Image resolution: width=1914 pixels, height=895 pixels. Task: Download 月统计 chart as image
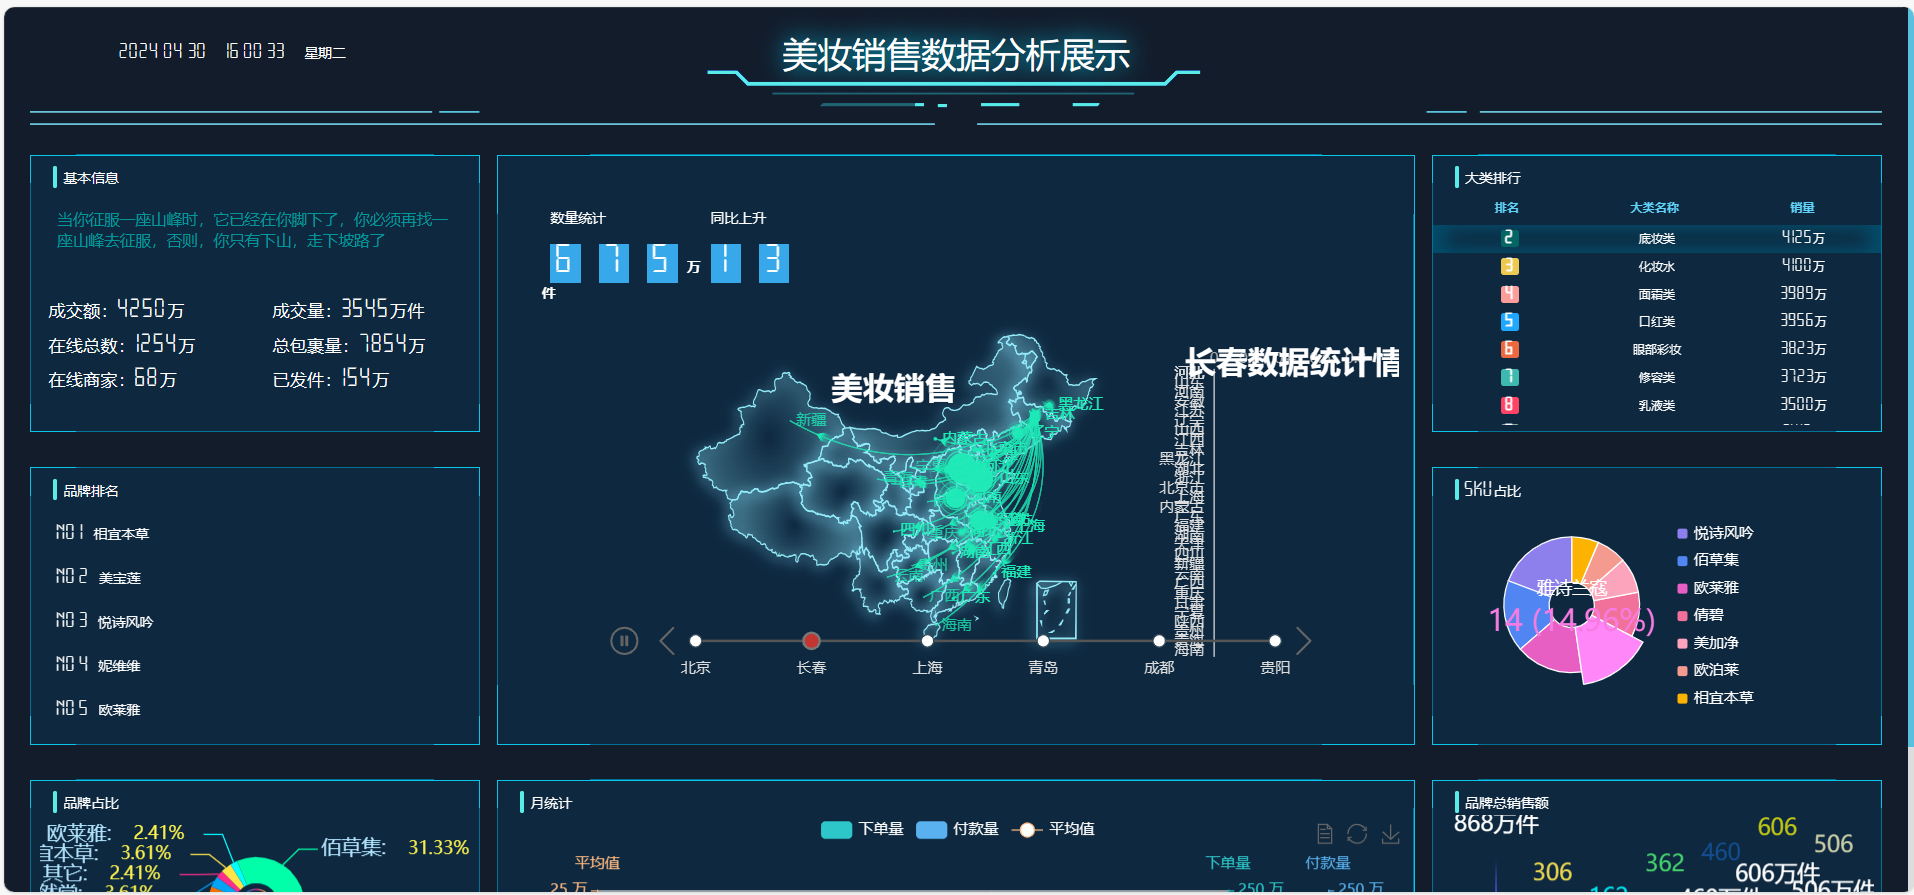coord(1390,834)
